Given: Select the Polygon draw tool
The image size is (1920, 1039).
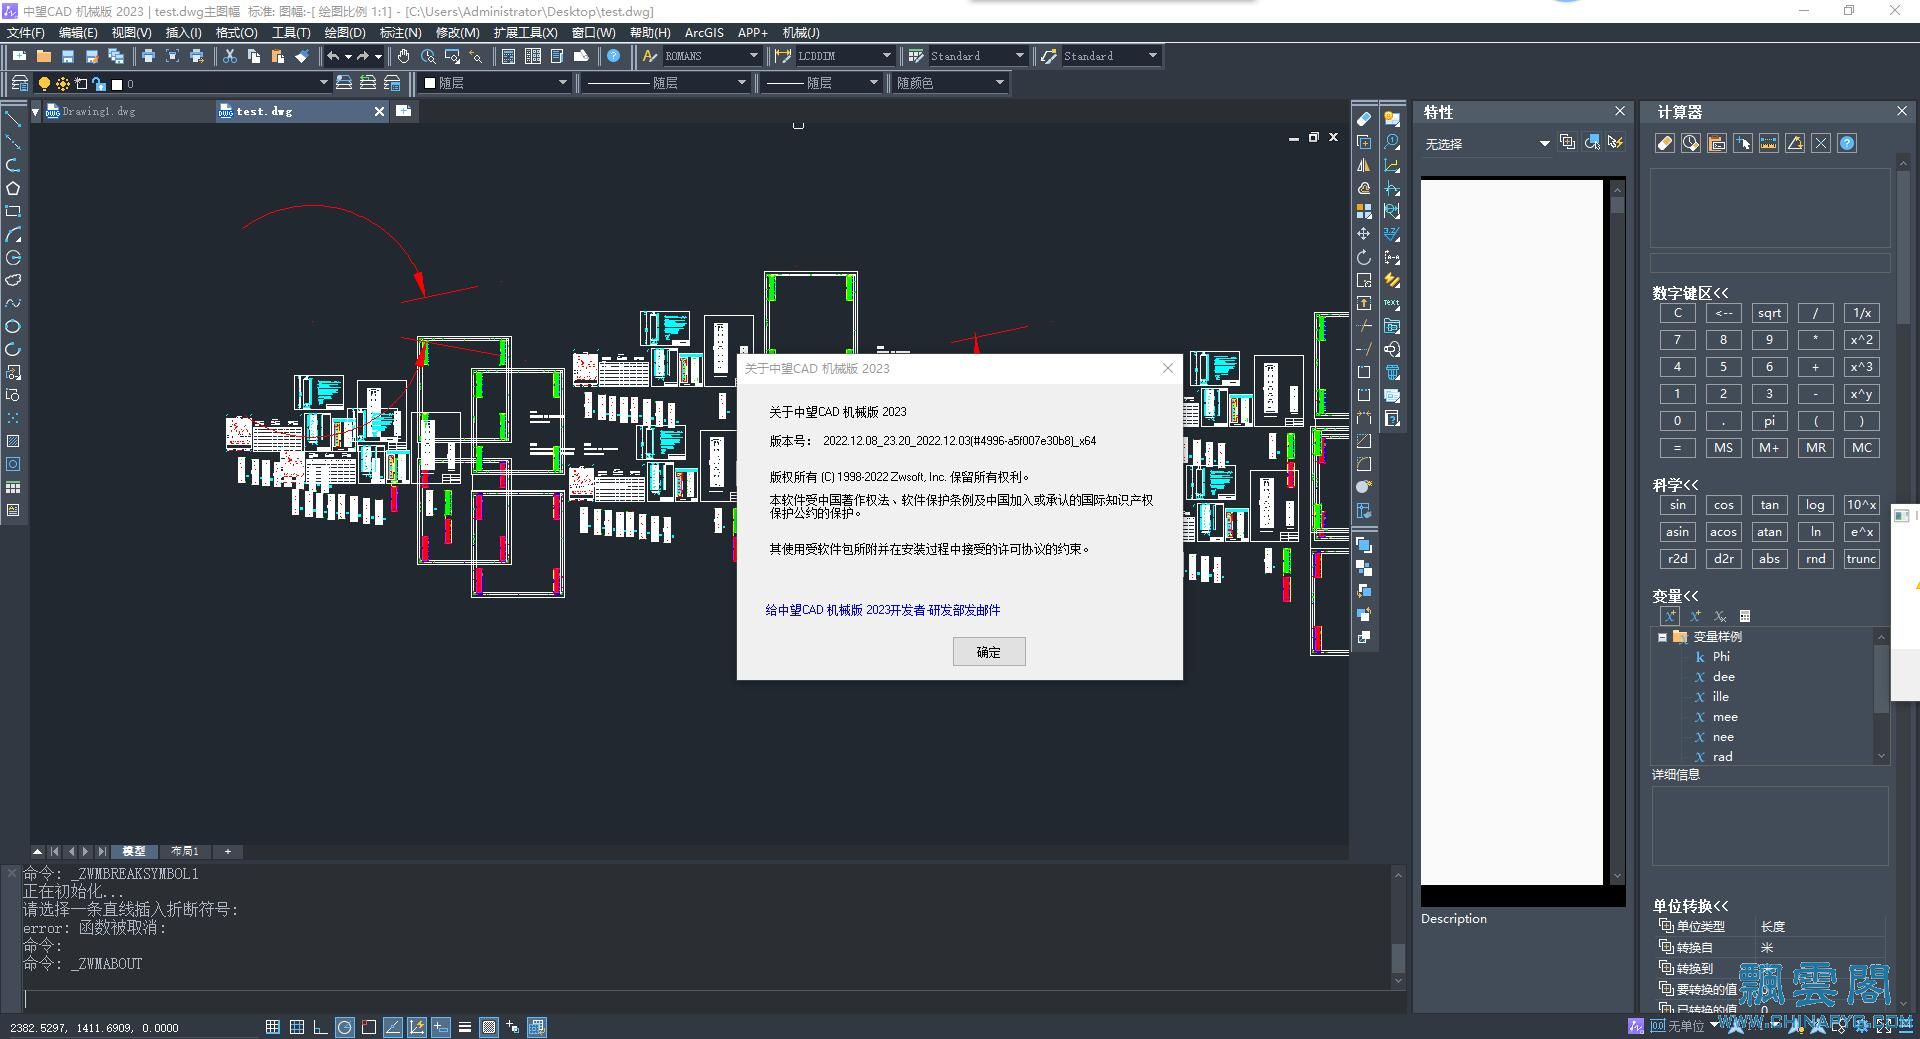Looking at the screenshot, I should coord(13,188).
